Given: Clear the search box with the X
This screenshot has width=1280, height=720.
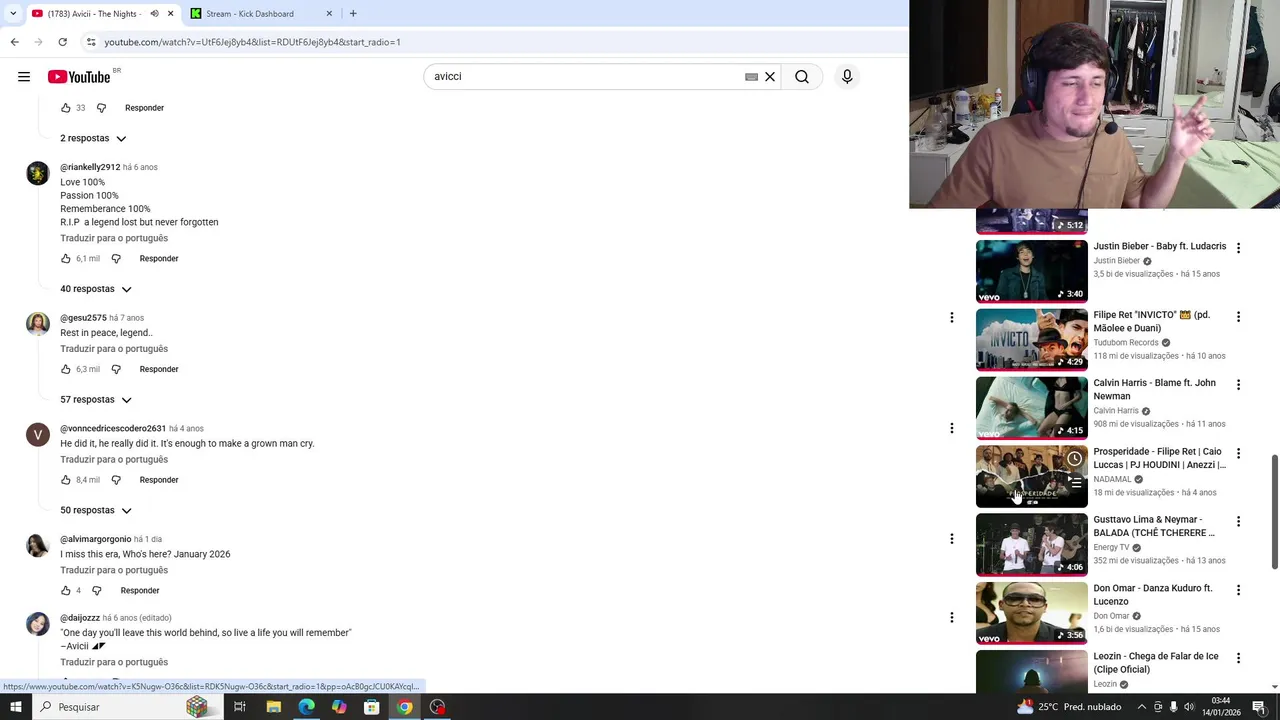Looking at the screenshot, I should [770, 77].
